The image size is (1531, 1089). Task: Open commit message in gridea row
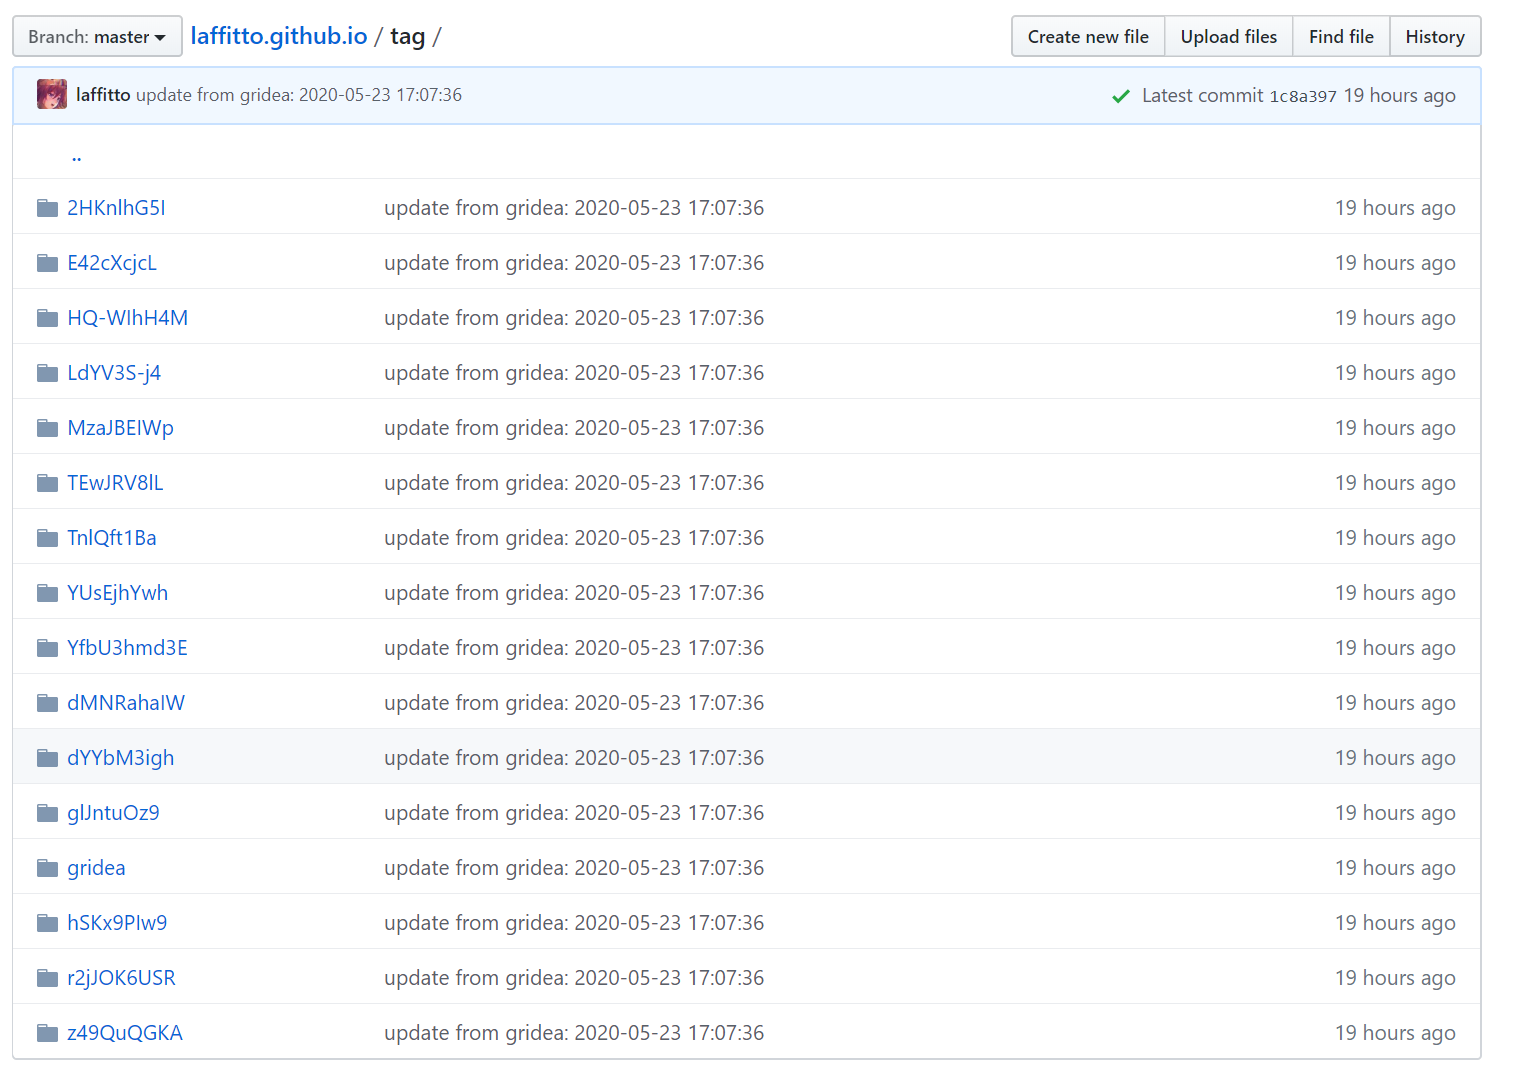(574, 868)
